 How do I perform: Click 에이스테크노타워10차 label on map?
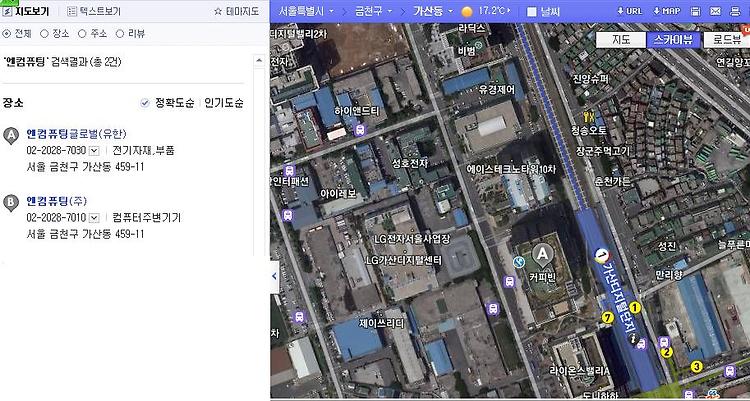pos(511,169)
